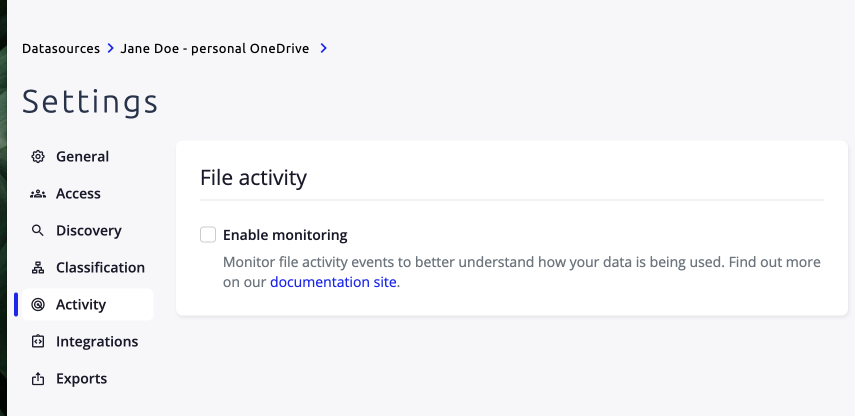The image size is (855, 416).
Task: Open the documentation site link
Action: 333,282
